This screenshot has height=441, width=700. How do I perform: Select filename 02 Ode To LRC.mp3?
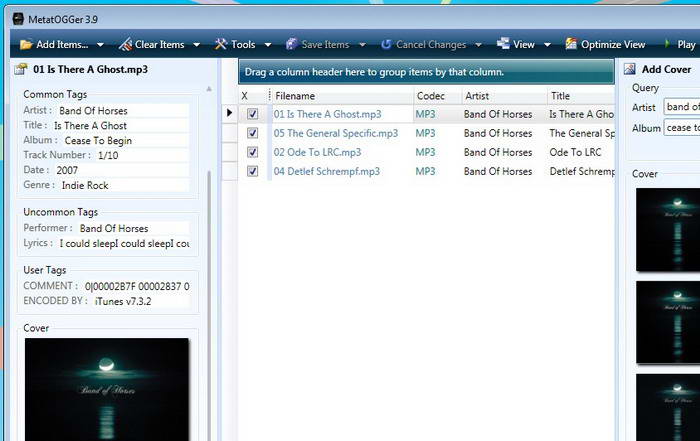[x=317, y=153]
